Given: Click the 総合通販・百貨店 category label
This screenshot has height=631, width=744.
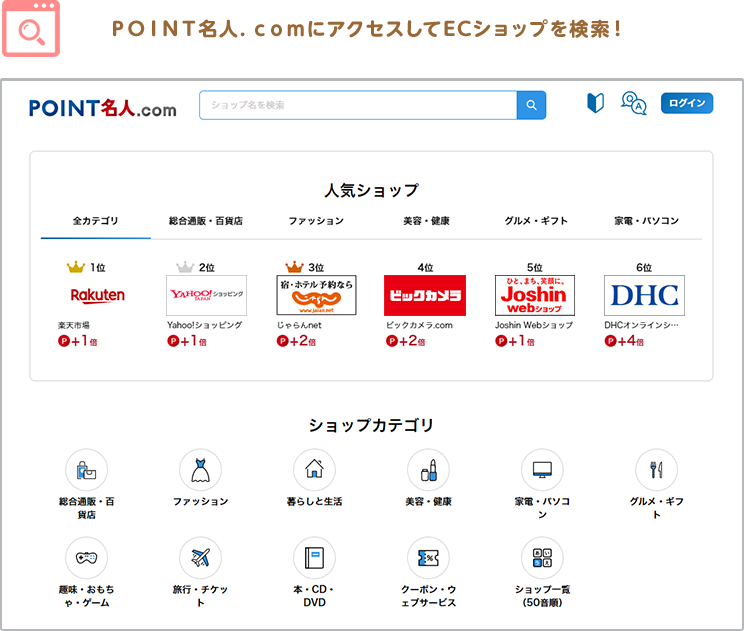Looking at the screenshot, I should click(x=86, y=508).
